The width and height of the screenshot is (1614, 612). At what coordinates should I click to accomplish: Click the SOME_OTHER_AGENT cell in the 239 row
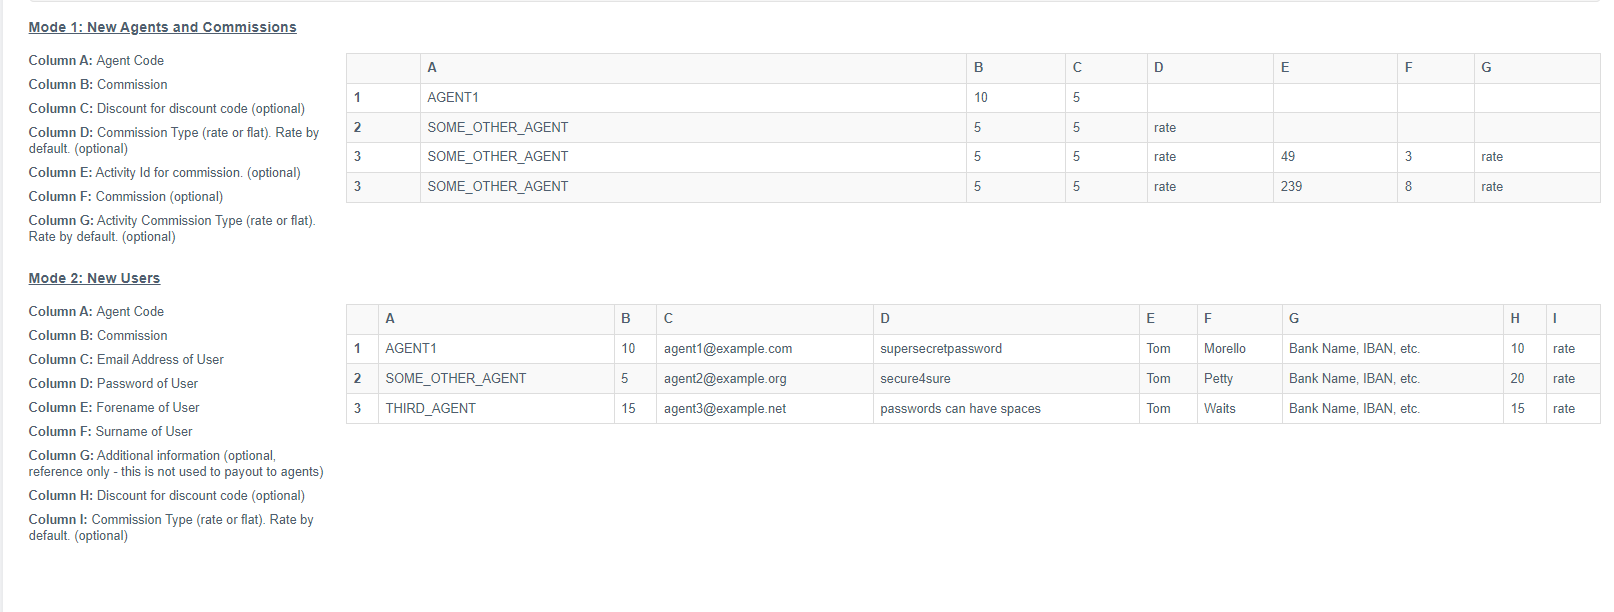point(693,187)
